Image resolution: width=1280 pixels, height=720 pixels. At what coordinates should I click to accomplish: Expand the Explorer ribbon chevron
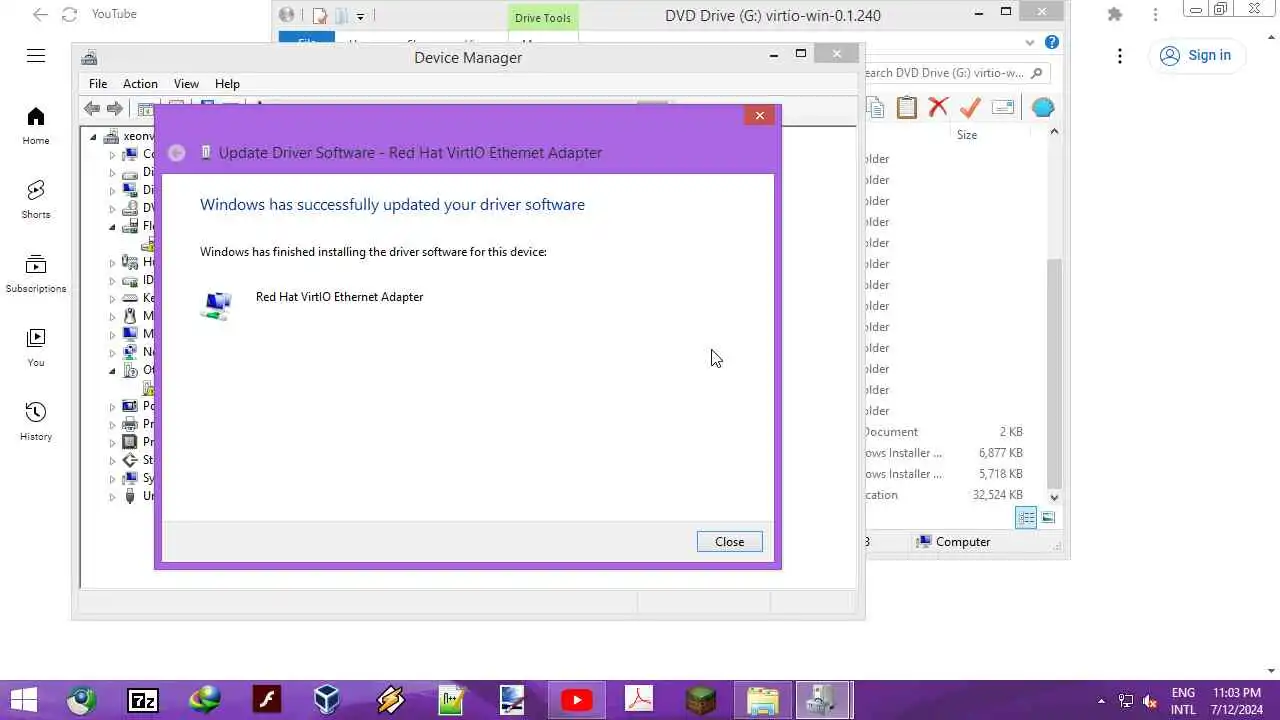point(1030,43)
